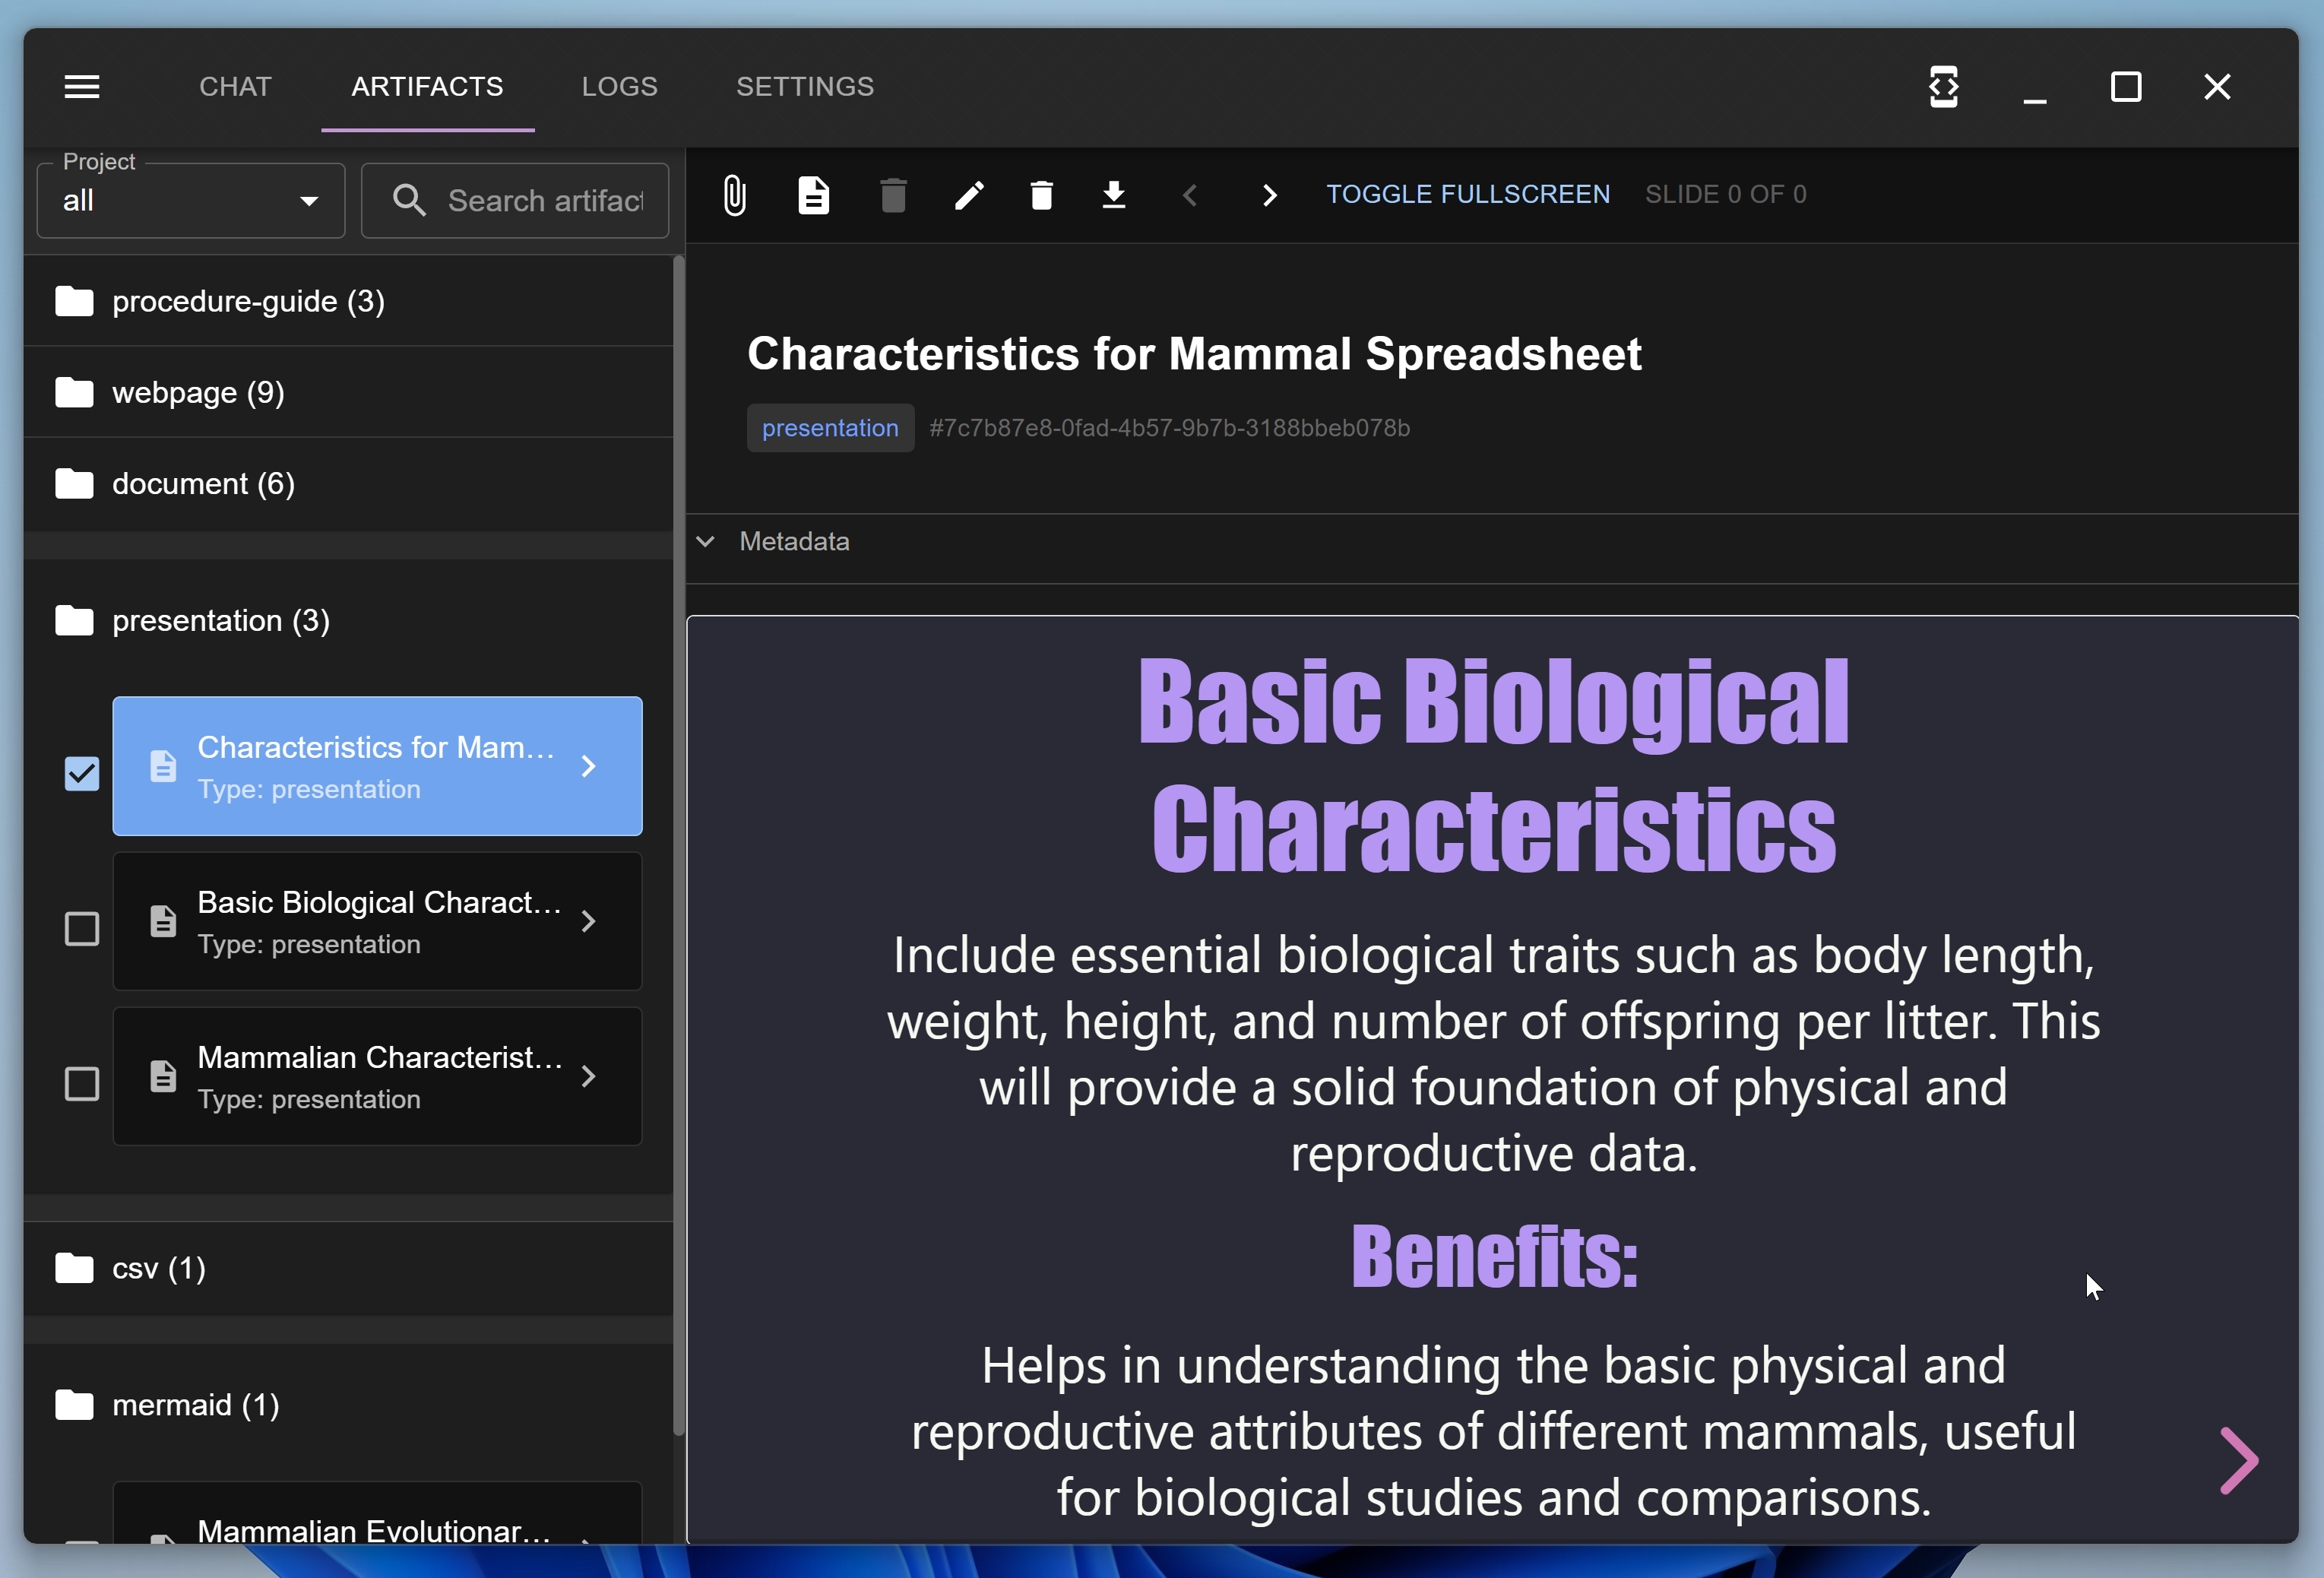Open the hamburger menu icon
The image size is (2324, 1578).
(82, 87)
